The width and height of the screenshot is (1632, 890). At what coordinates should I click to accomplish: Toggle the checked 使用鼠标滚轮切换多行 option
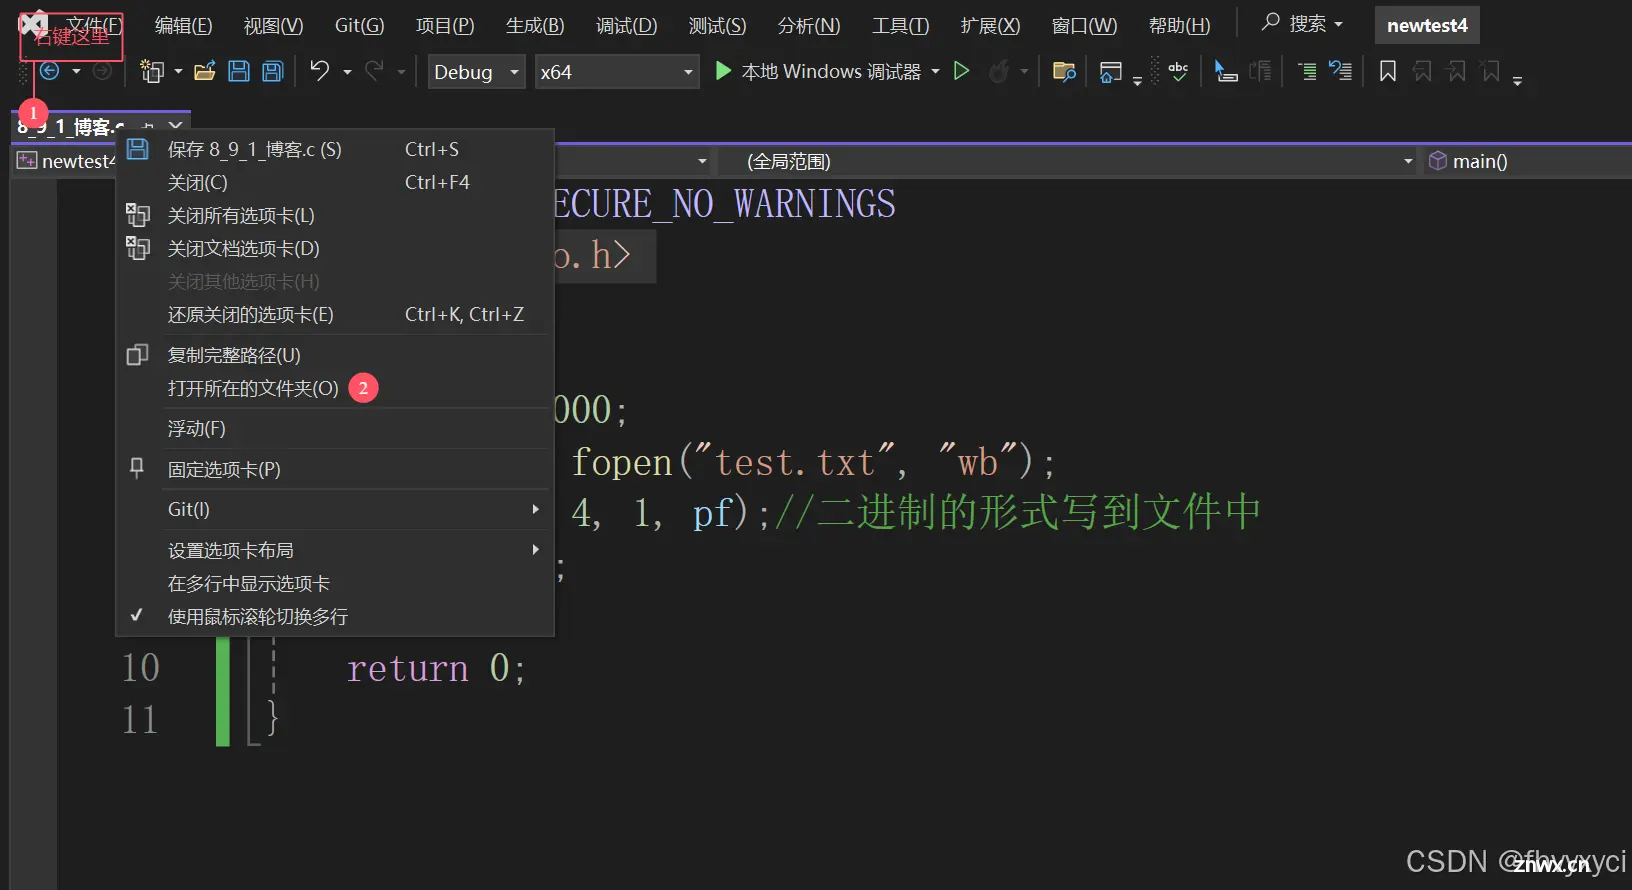(335, 616)
